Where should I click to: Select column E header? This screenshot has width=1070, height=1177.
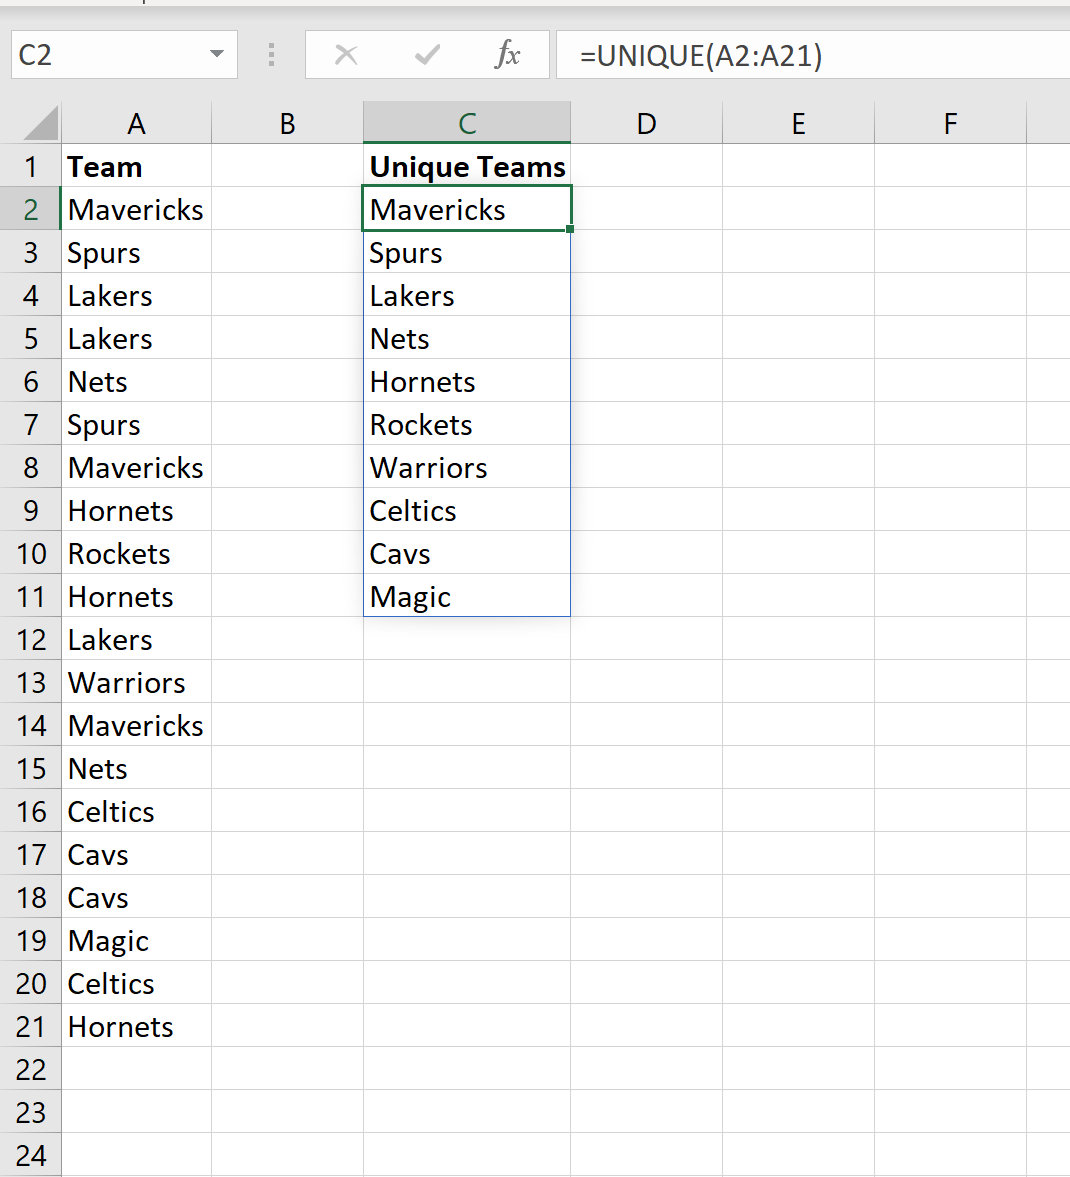click(x=799, y=123)
